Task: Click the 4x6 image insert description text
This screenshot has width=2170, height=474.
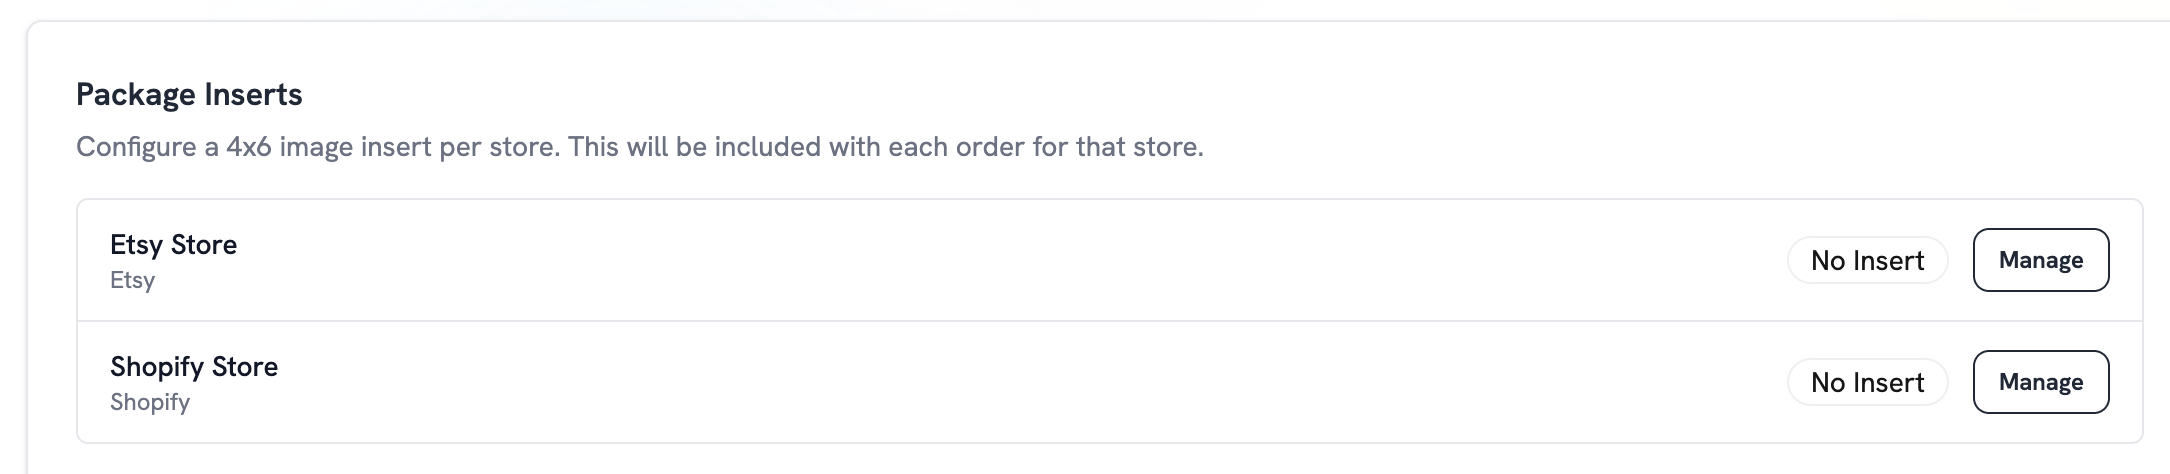Action: [640, 147]
